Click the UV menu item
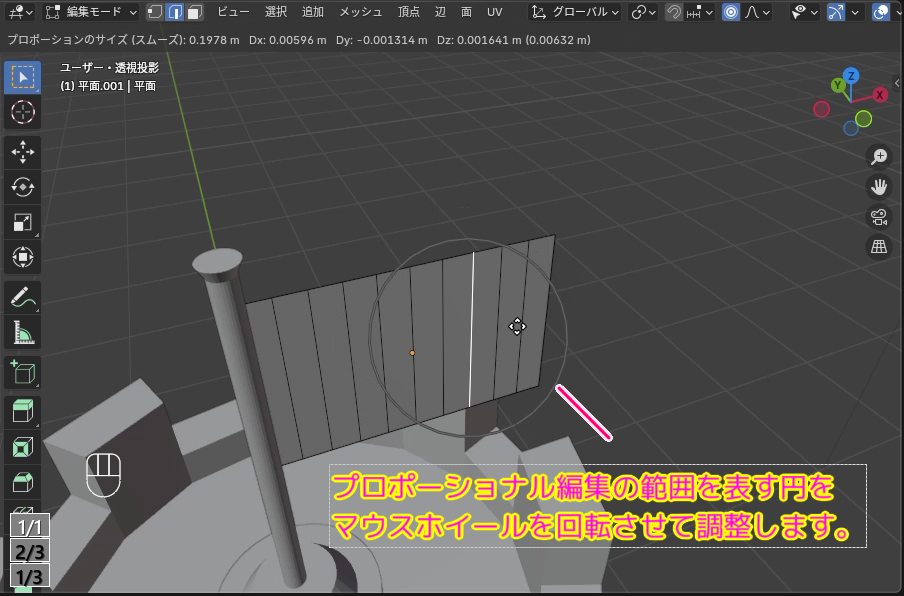 coord(493,12)
